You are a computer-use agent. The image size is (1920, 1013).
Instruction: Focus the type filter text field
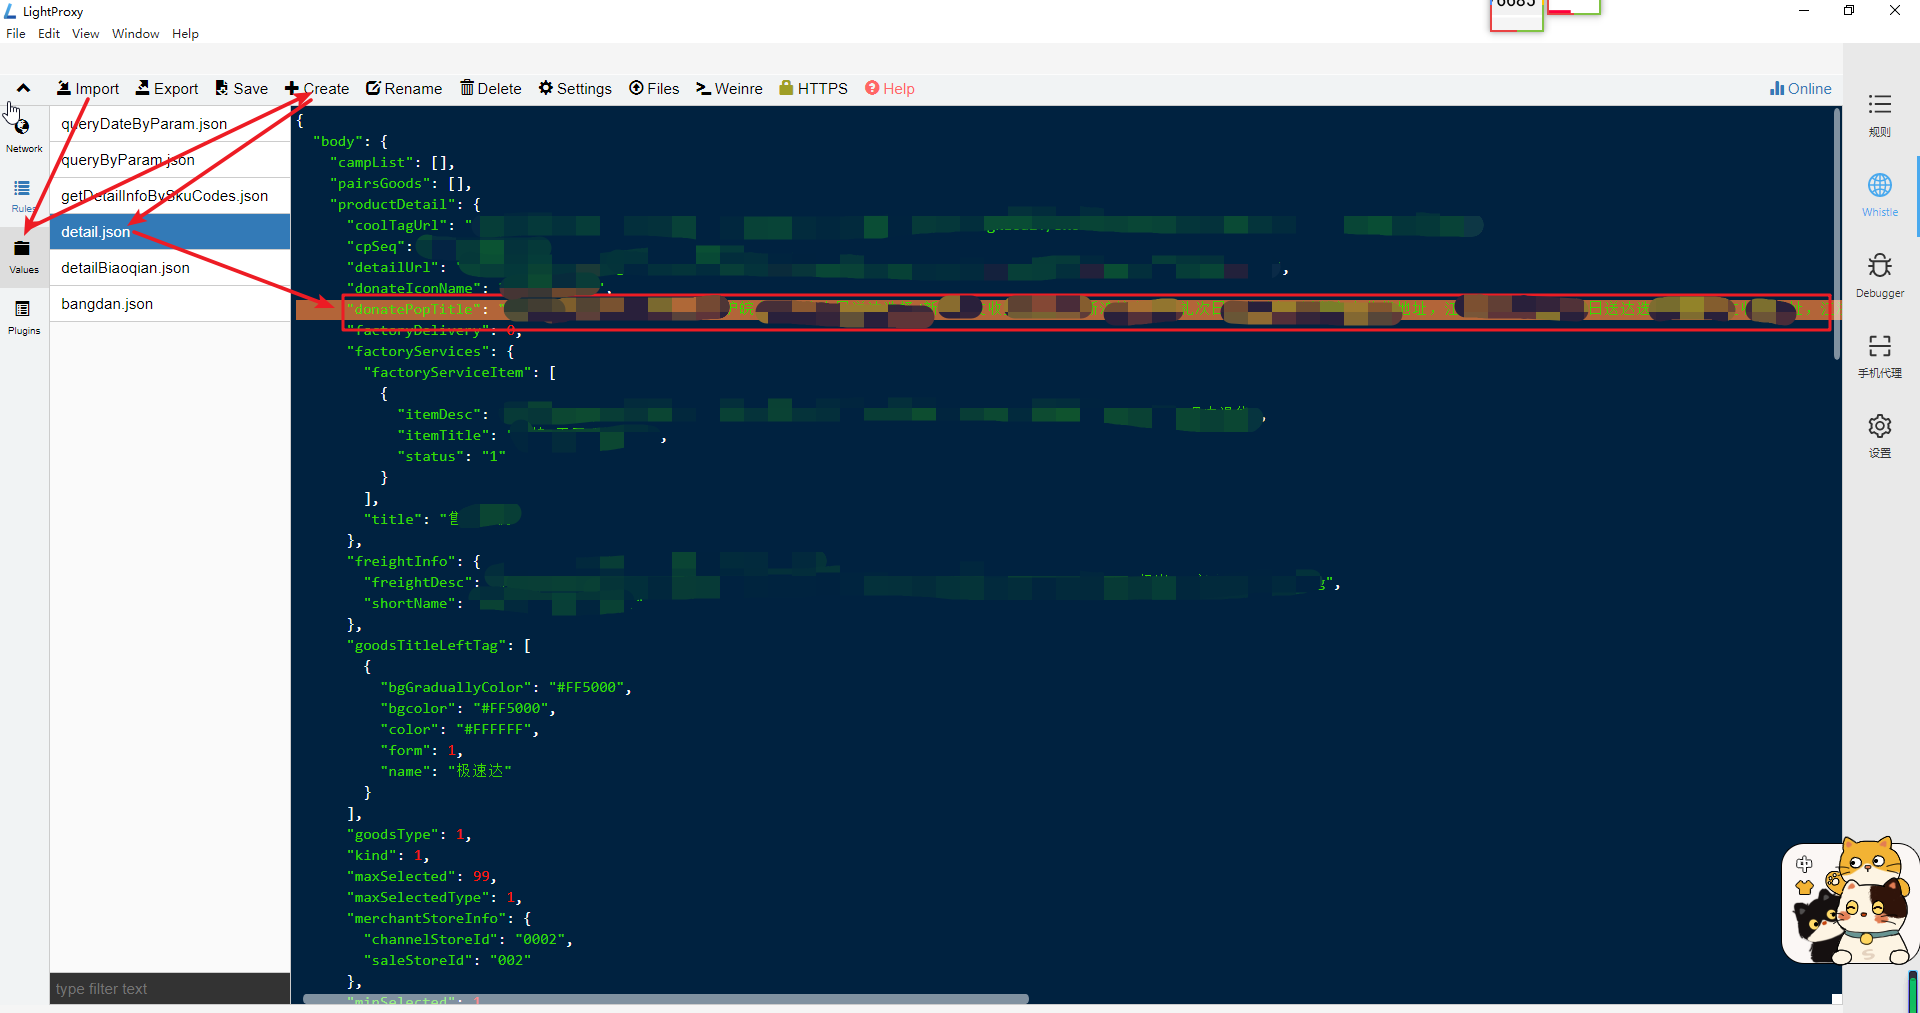click(170, 988)
